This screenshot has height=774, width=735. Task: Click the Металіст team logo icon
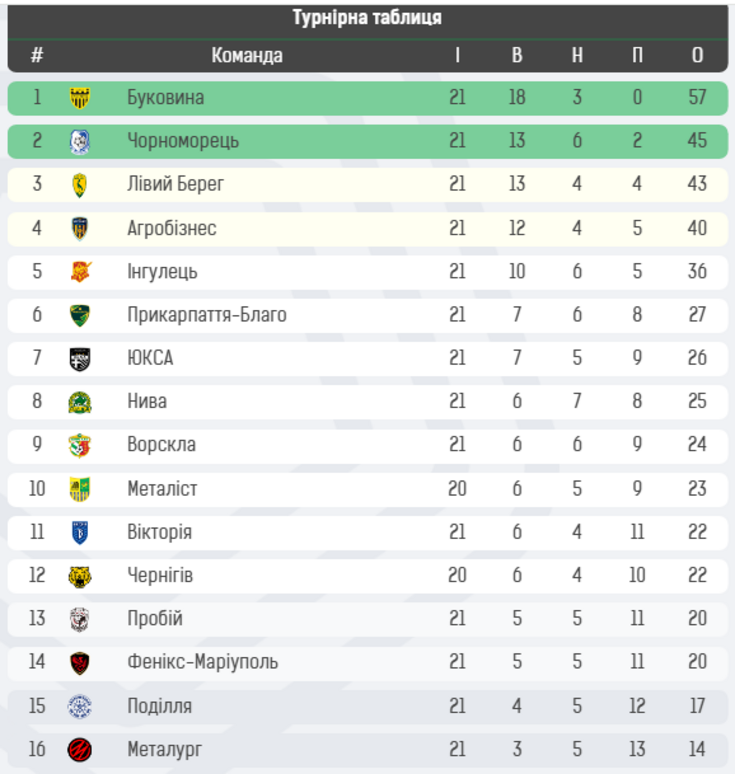(x=80, y=489)
